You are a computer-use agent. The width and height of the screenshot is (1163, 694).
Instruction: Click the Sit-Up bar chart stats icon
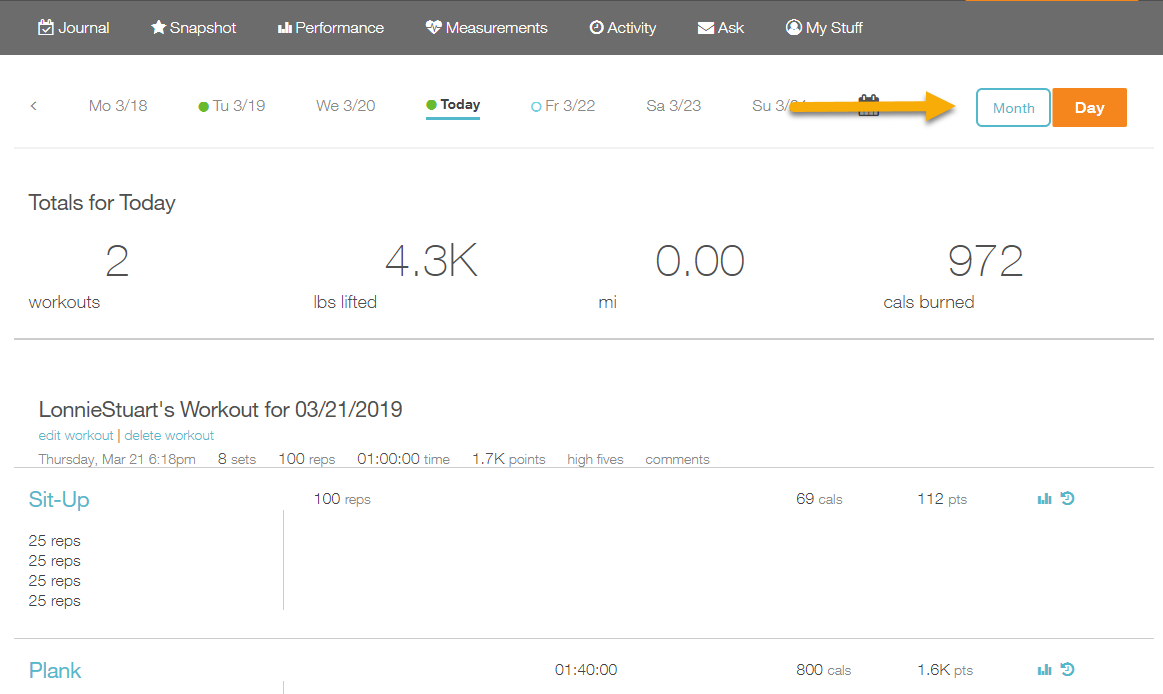click(x=1044, y=499)
